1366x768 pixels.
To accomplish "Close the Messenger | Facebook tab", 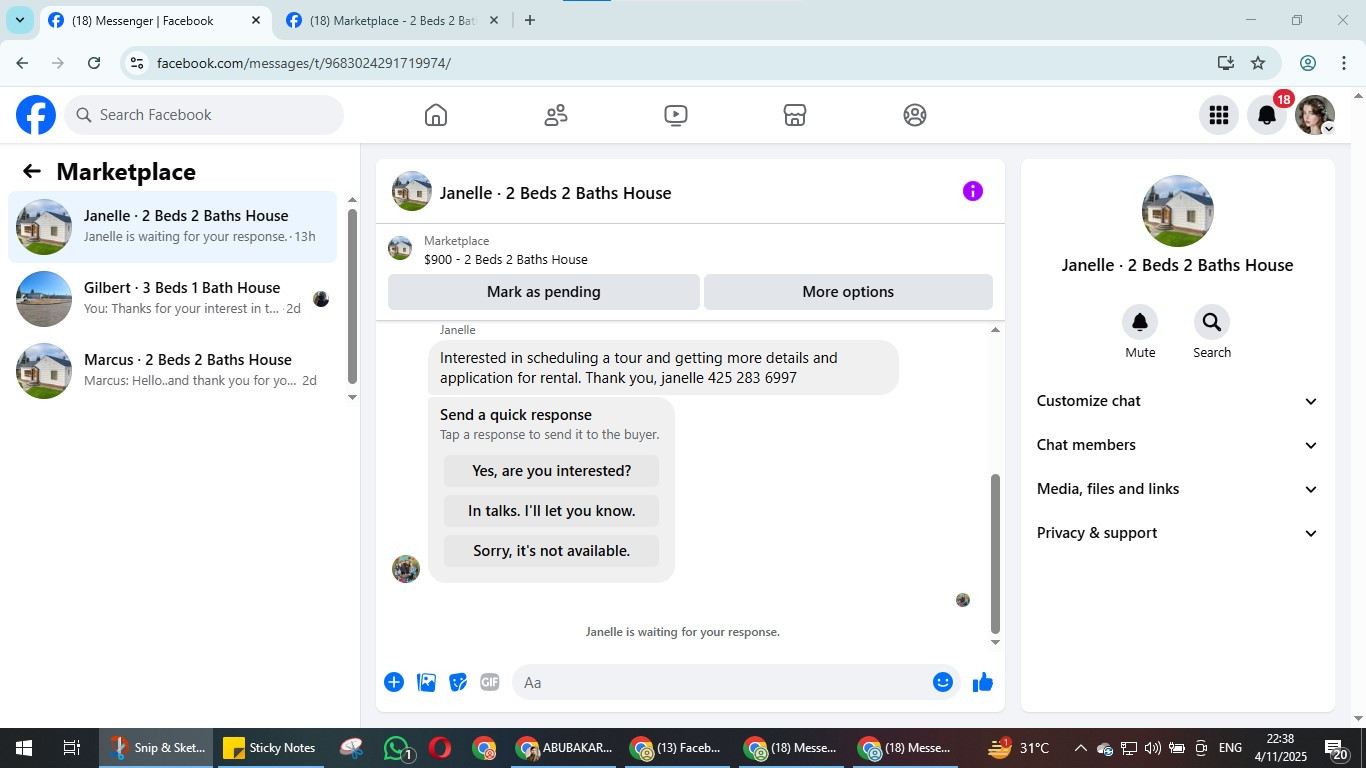I will tap(256, 20).
